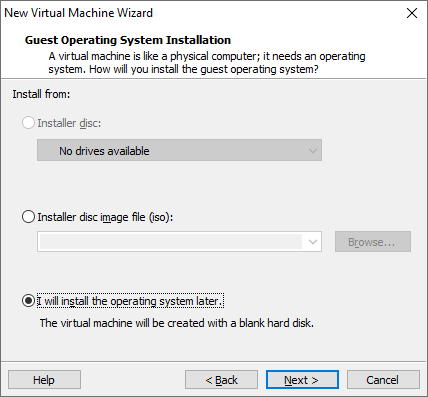Screen dimensions: 428x397
Task: Expand the drive list chevron arrow
Action: tap(313, 151)
